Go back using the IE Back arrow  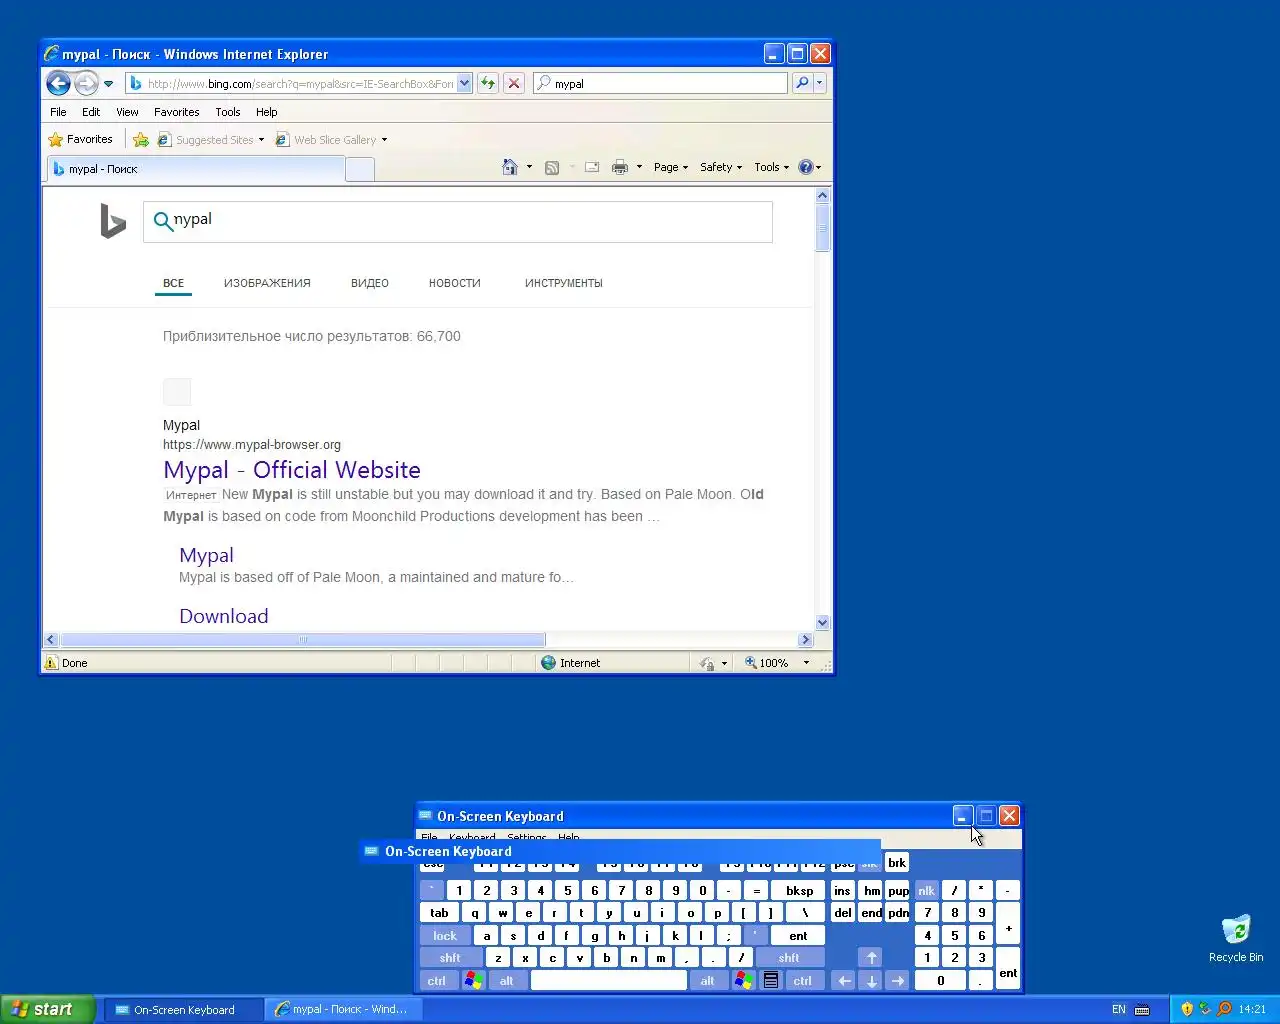59,83
